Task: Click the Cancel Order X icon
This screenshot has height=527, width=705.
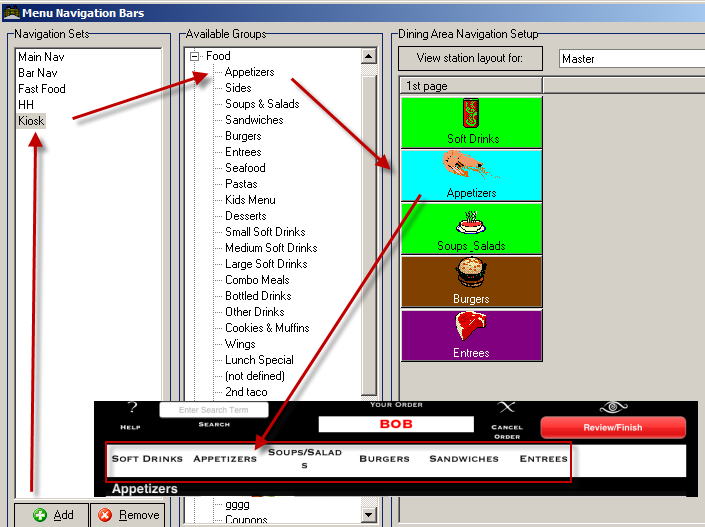Action: click(x=507, y=408)
